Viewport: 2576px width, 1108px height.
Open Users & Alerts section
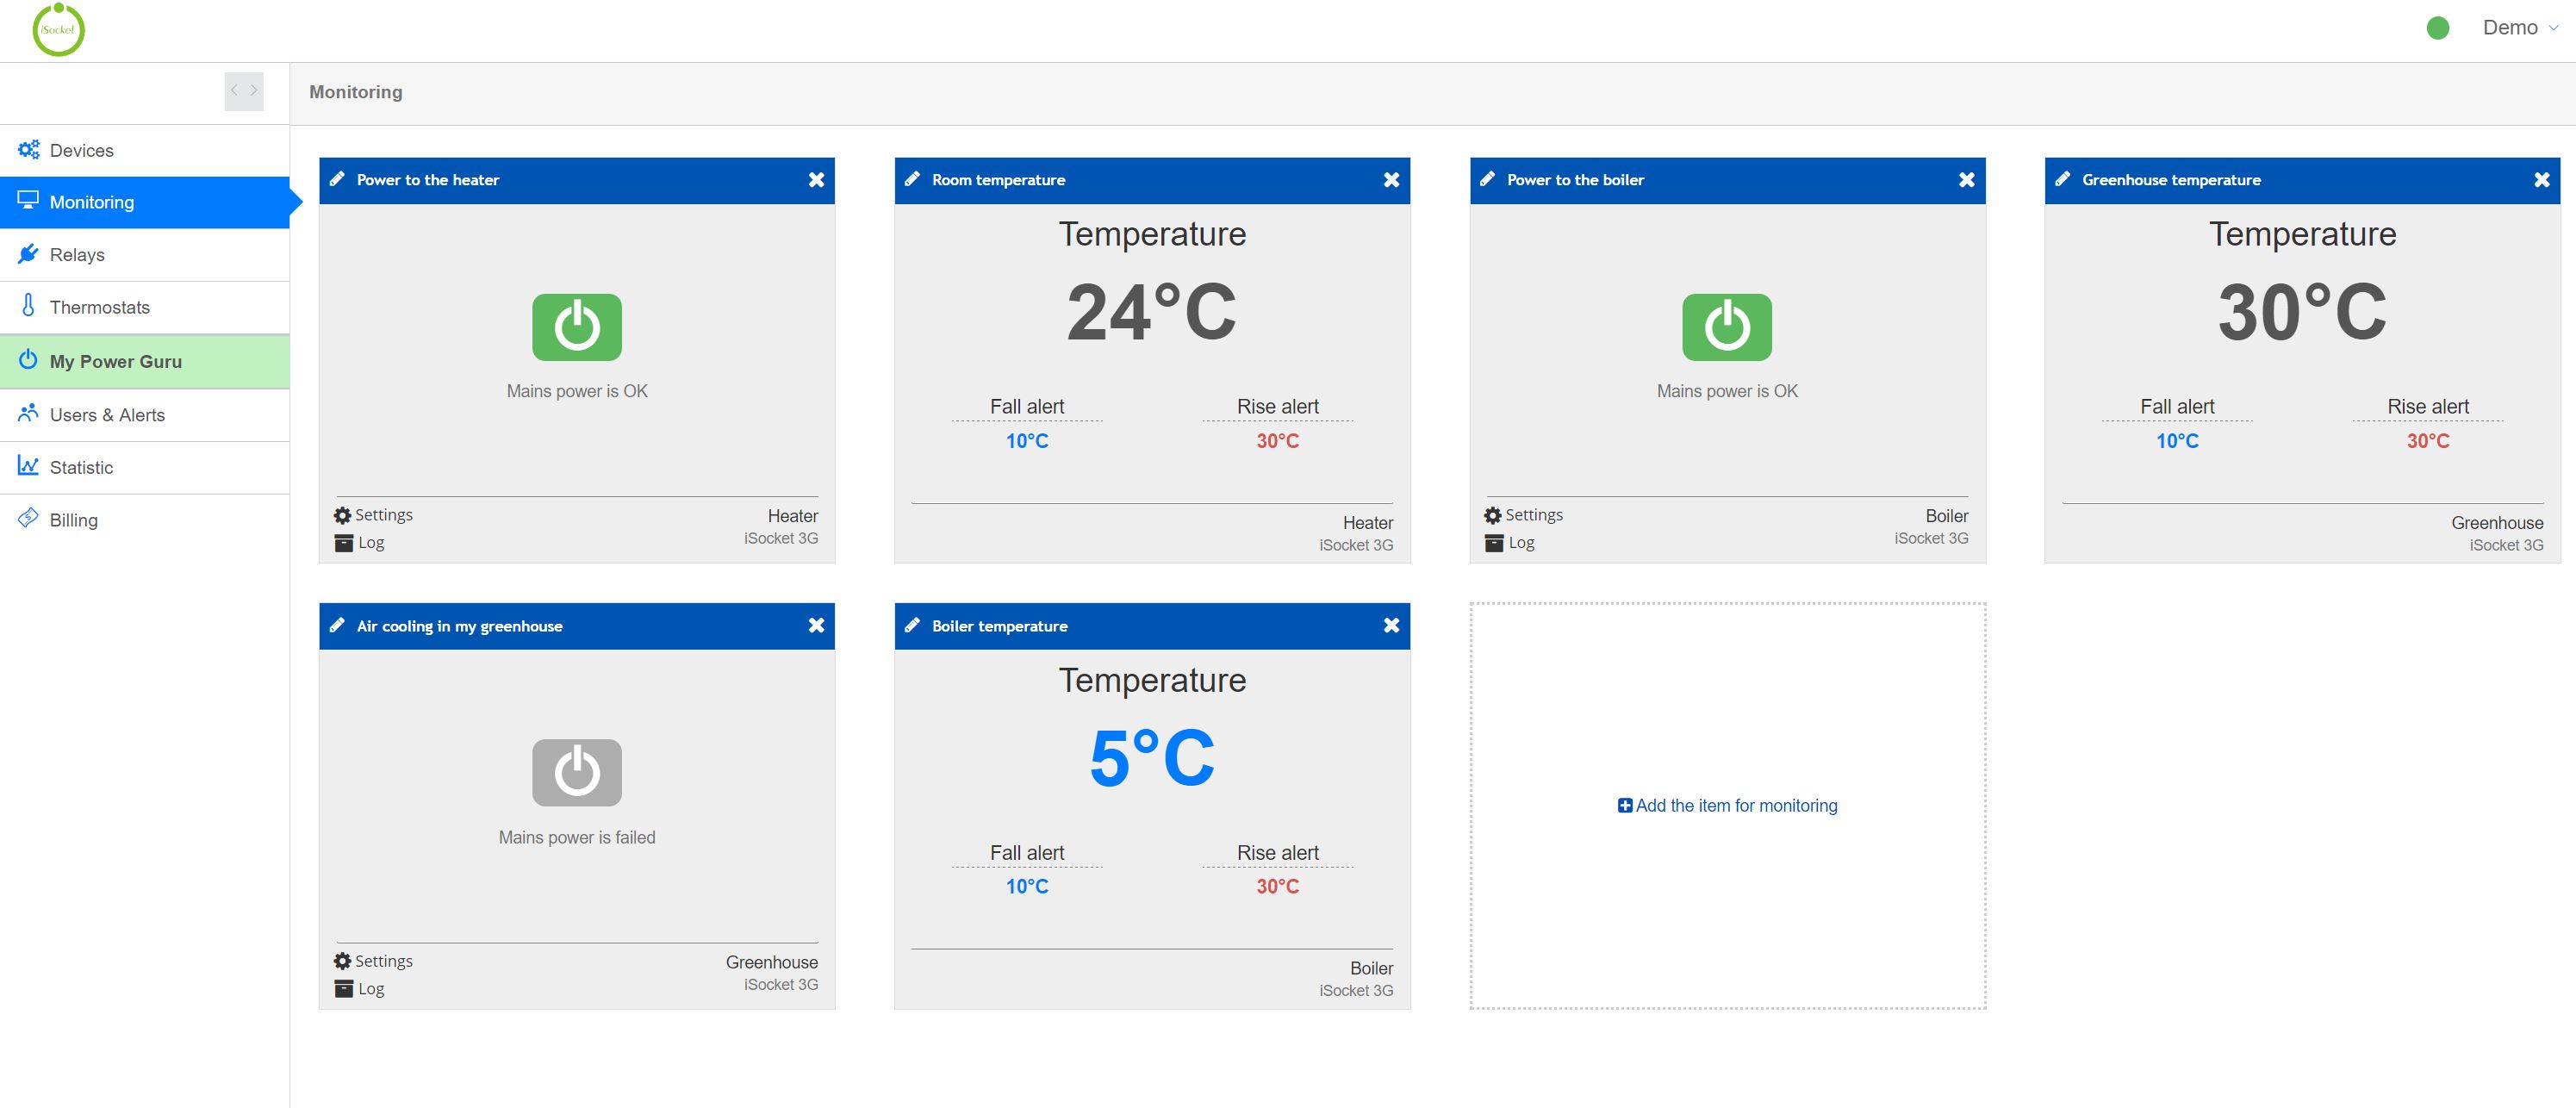[x=108, y=414]
